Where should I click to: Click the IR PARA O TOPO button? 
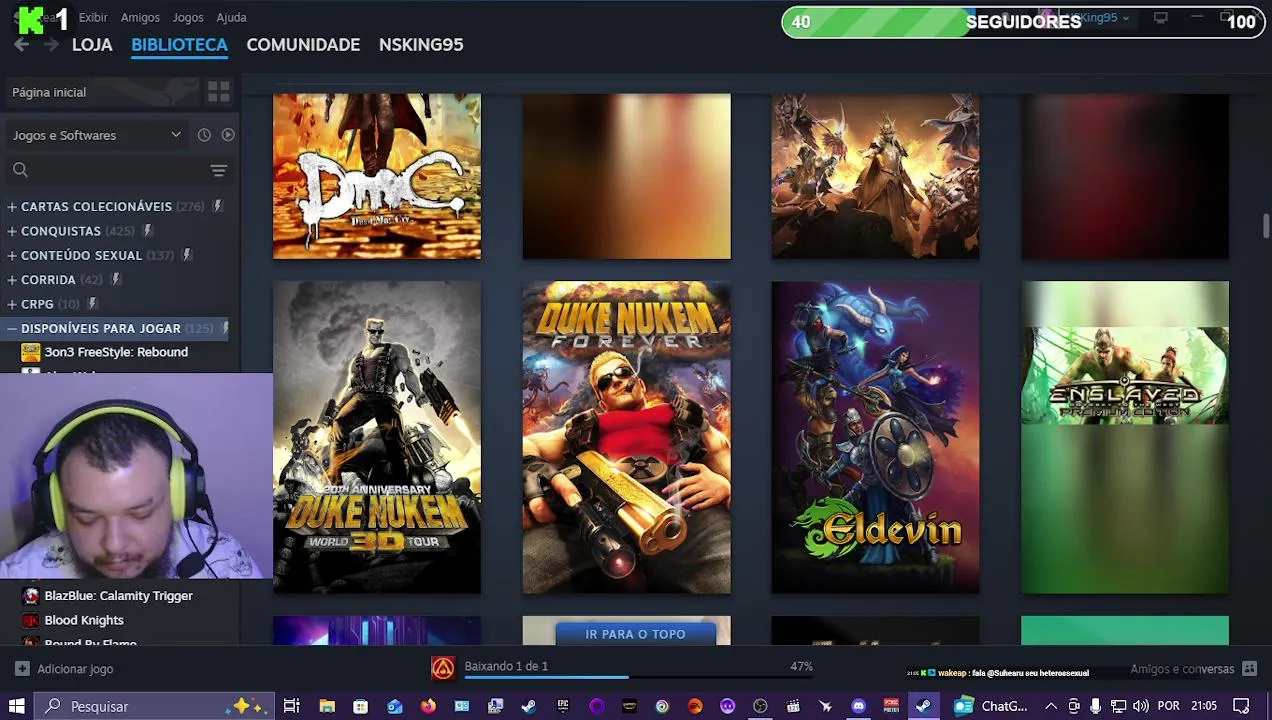coord(636,634)
